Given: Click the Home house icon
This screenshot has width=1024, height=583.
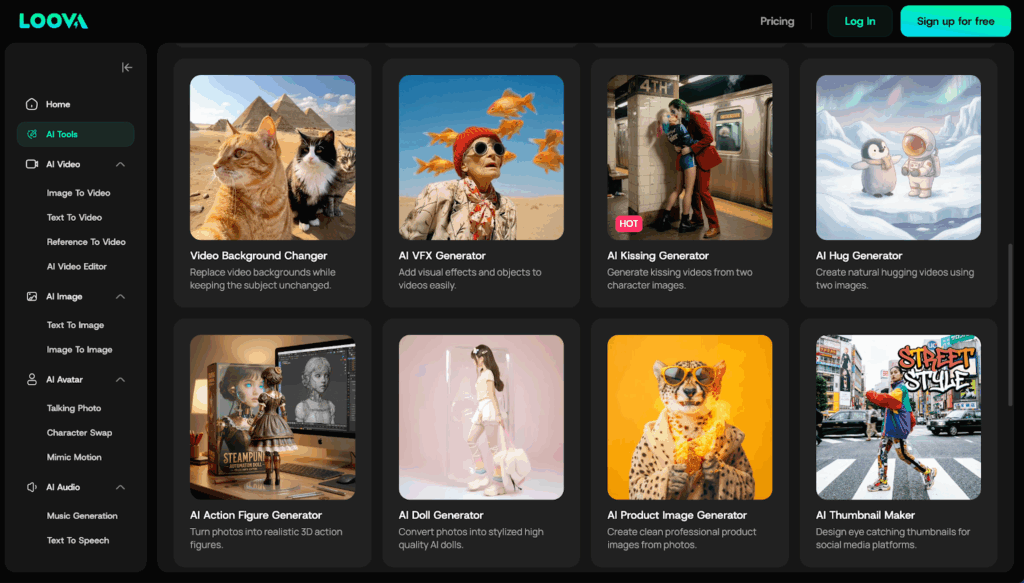Looking at the screenshot, I should point(32,104).
